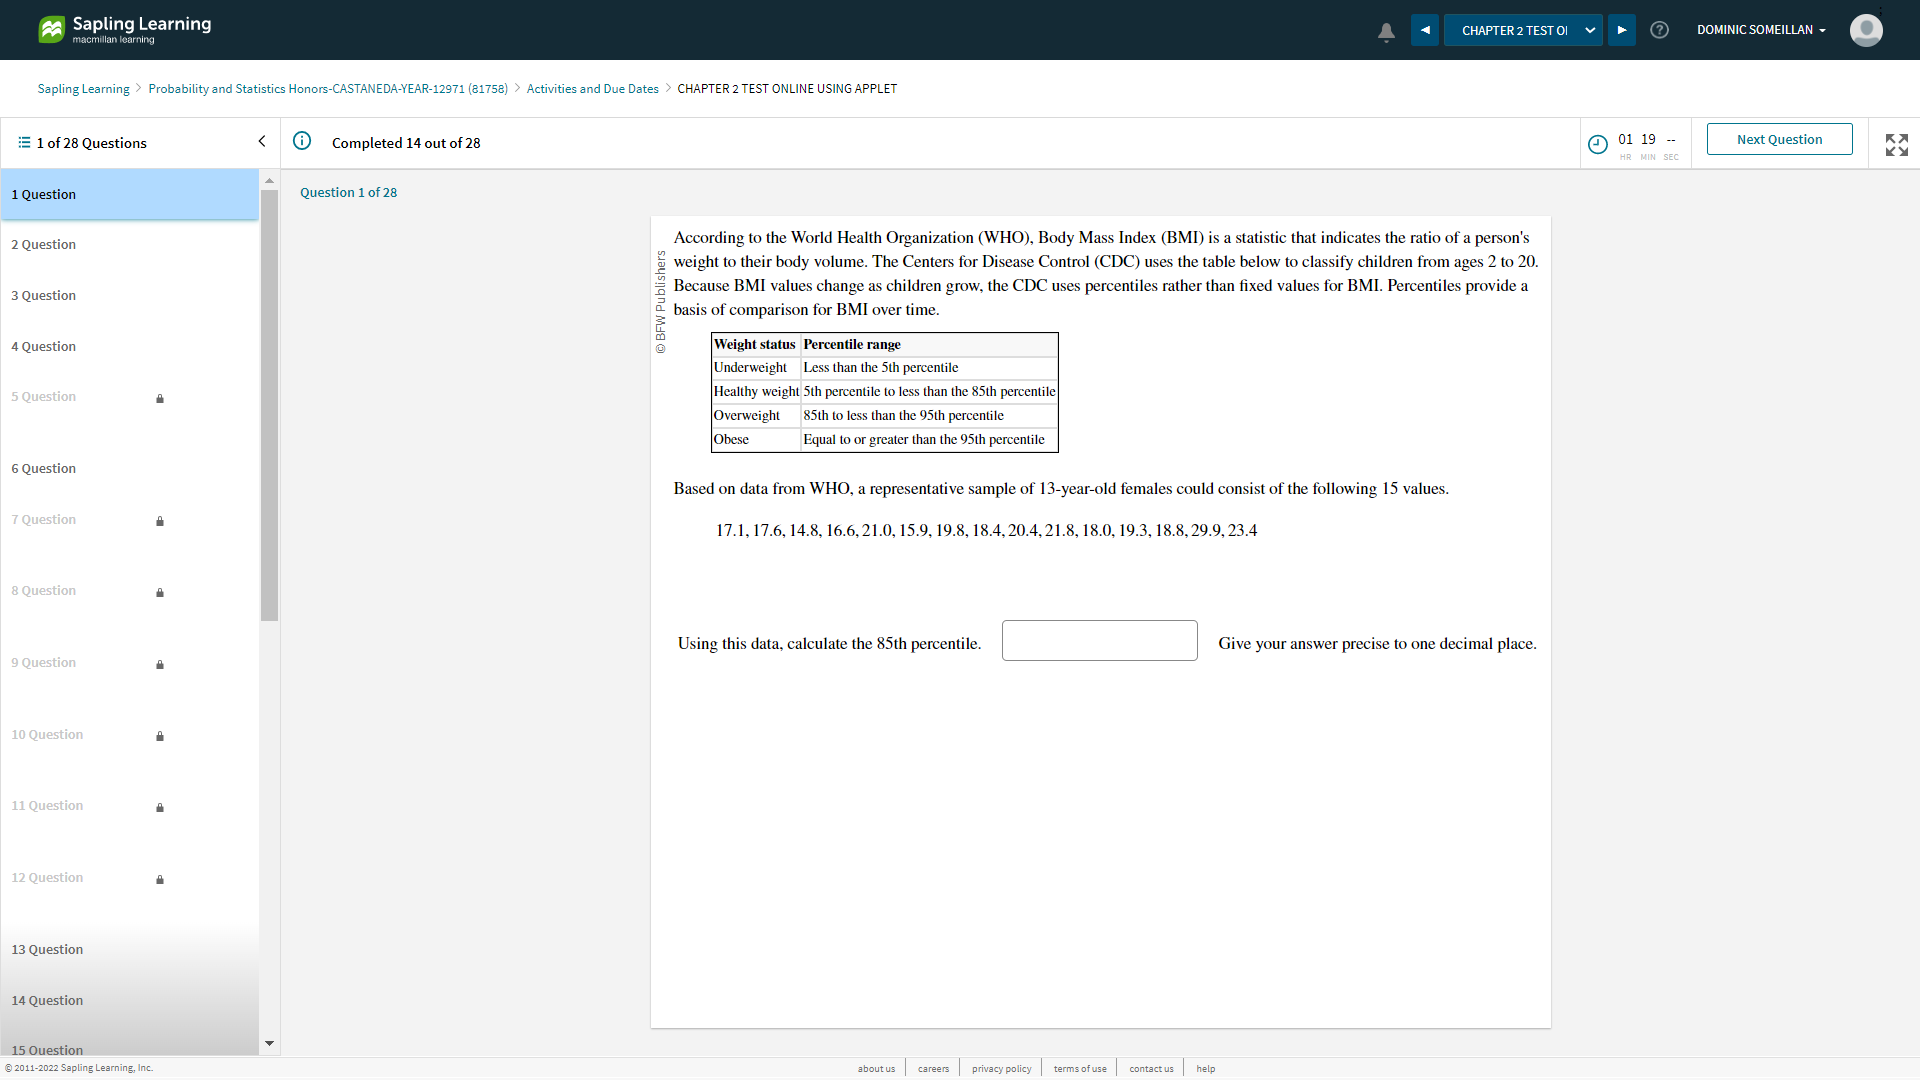Open the CHAPTER 2 TEST dropdown

tap(1523, 30)
